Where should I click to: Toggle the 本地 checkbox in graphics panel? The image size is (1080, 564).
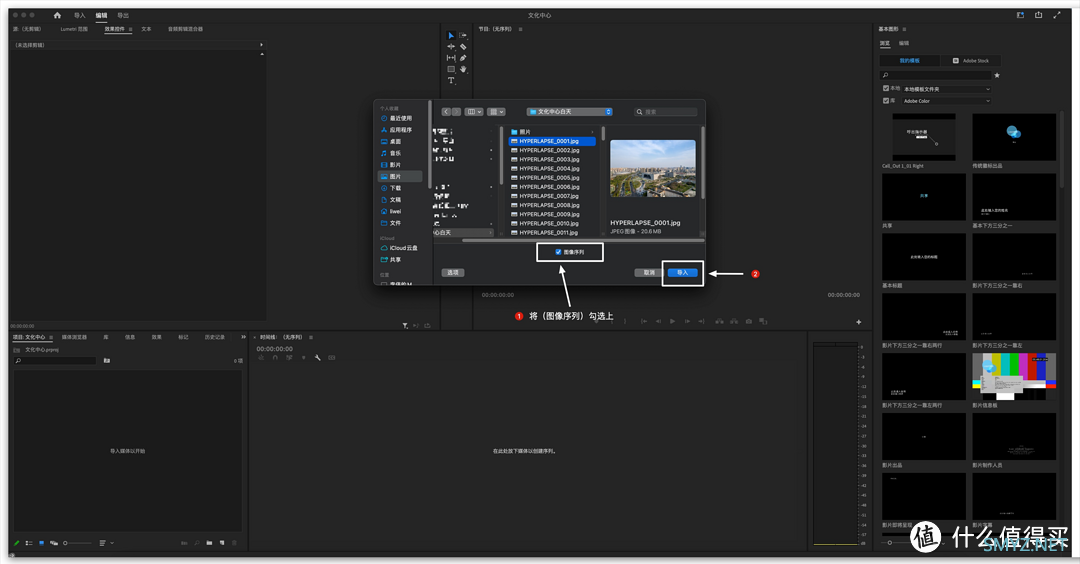pyautogui.click(x=886, y=88)
